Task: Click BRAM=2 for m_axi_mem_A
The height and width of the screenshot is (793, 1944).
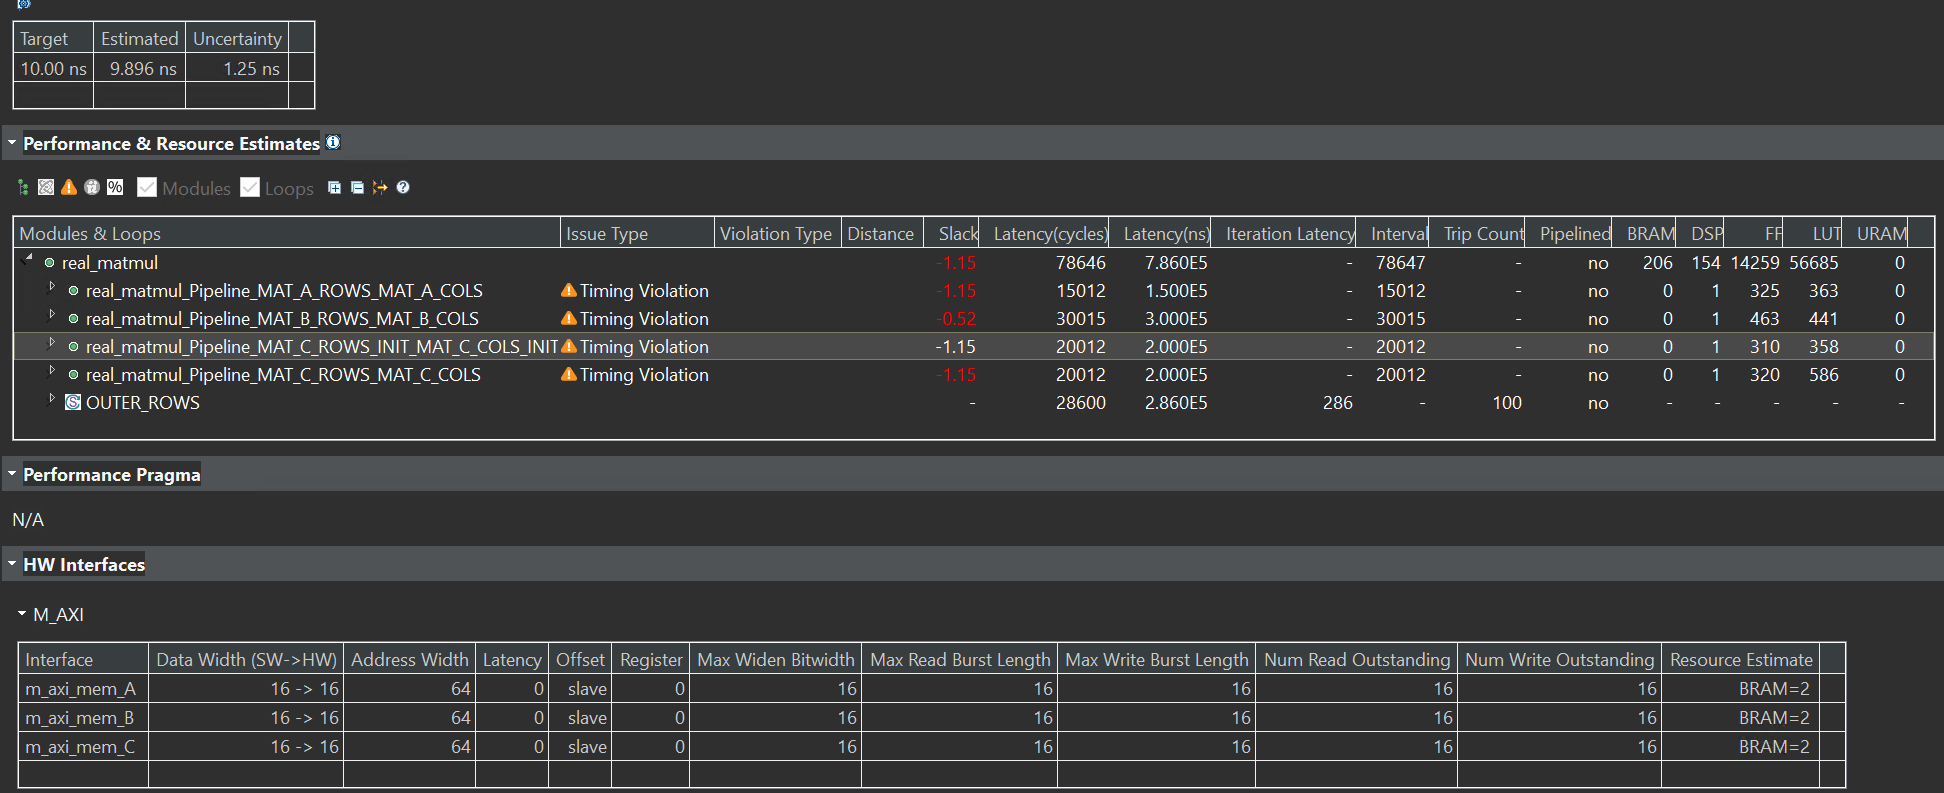Action: coord(1774,688)
